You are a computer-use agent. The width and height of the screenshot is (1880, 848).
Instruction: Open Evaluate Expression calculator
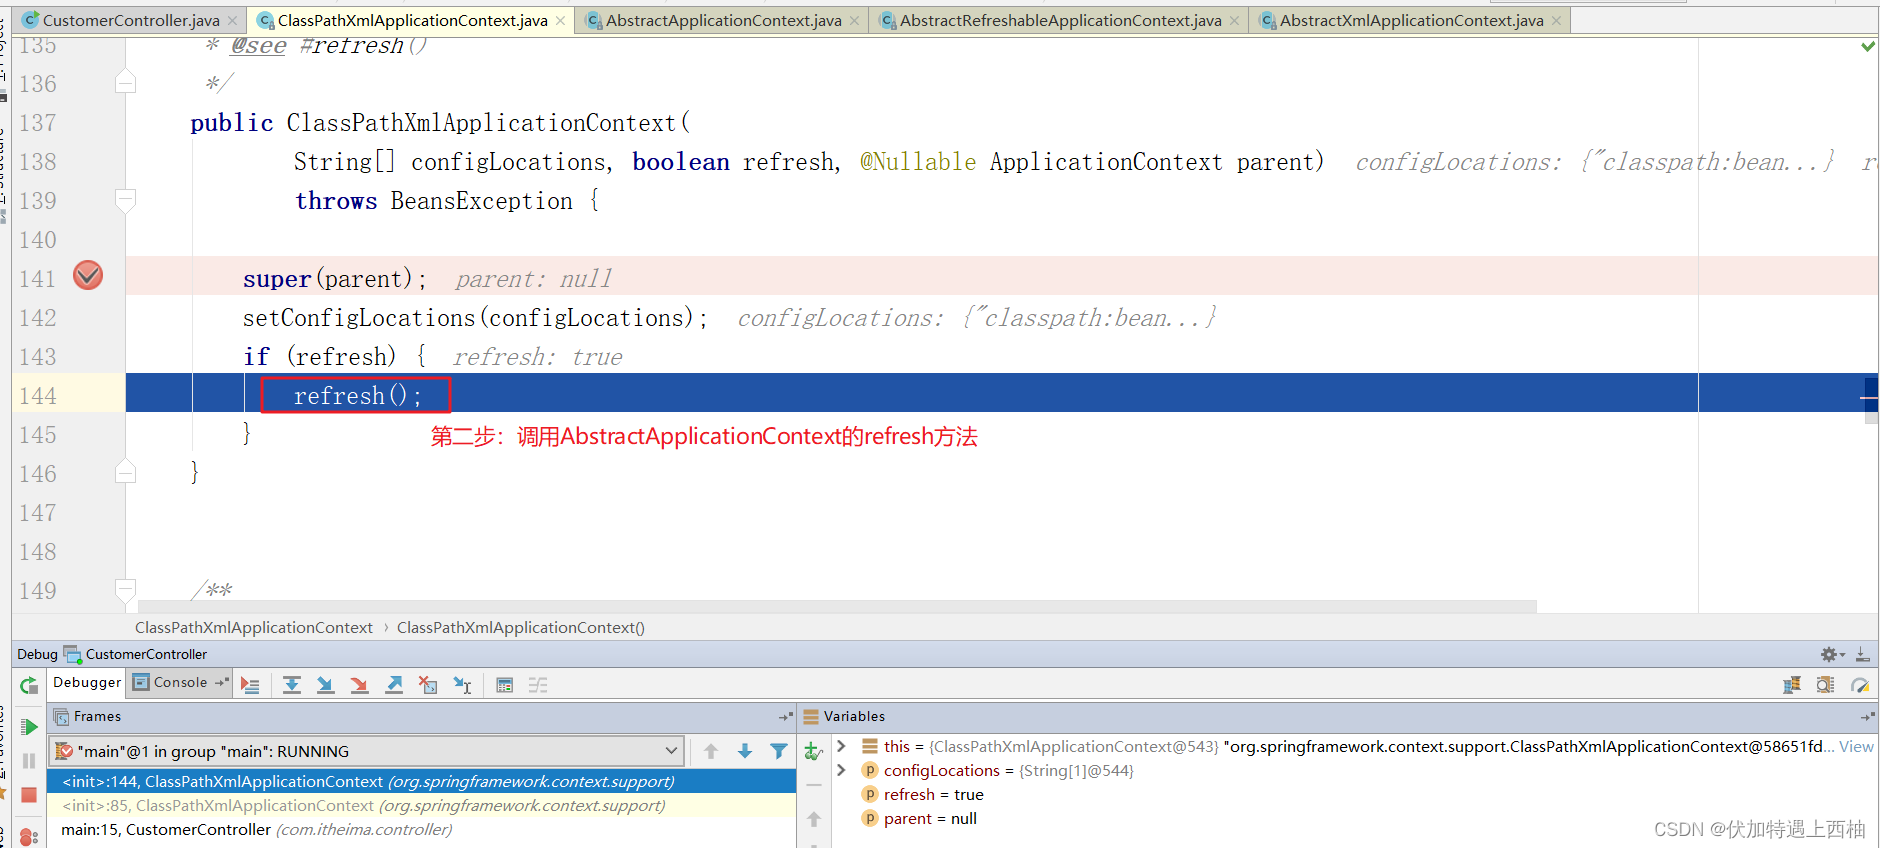click(x=505, y=685)
